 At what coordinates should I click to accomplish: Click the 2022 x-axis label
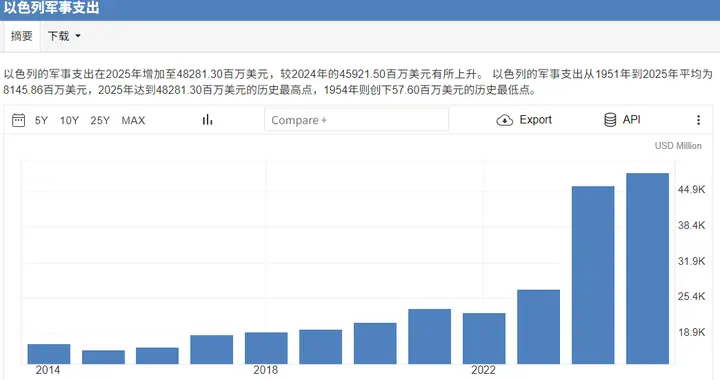[x=483, y=370]
